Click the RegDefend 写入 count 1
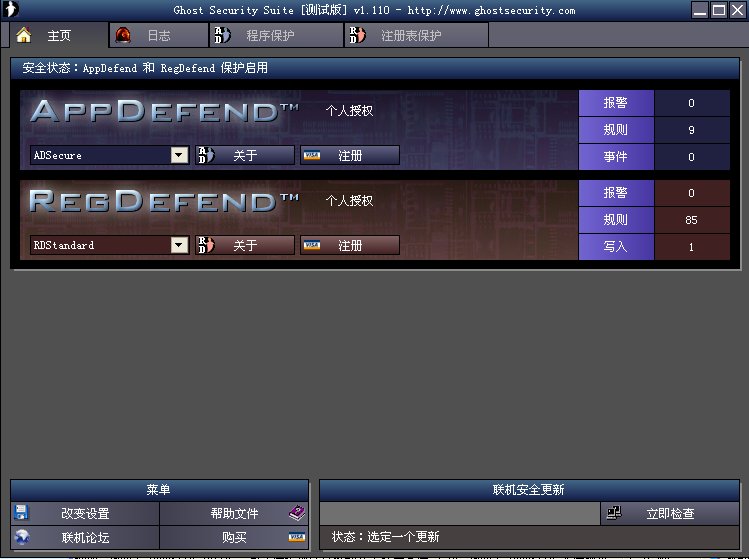Screen dimensions: 749x559 [691, 247]
